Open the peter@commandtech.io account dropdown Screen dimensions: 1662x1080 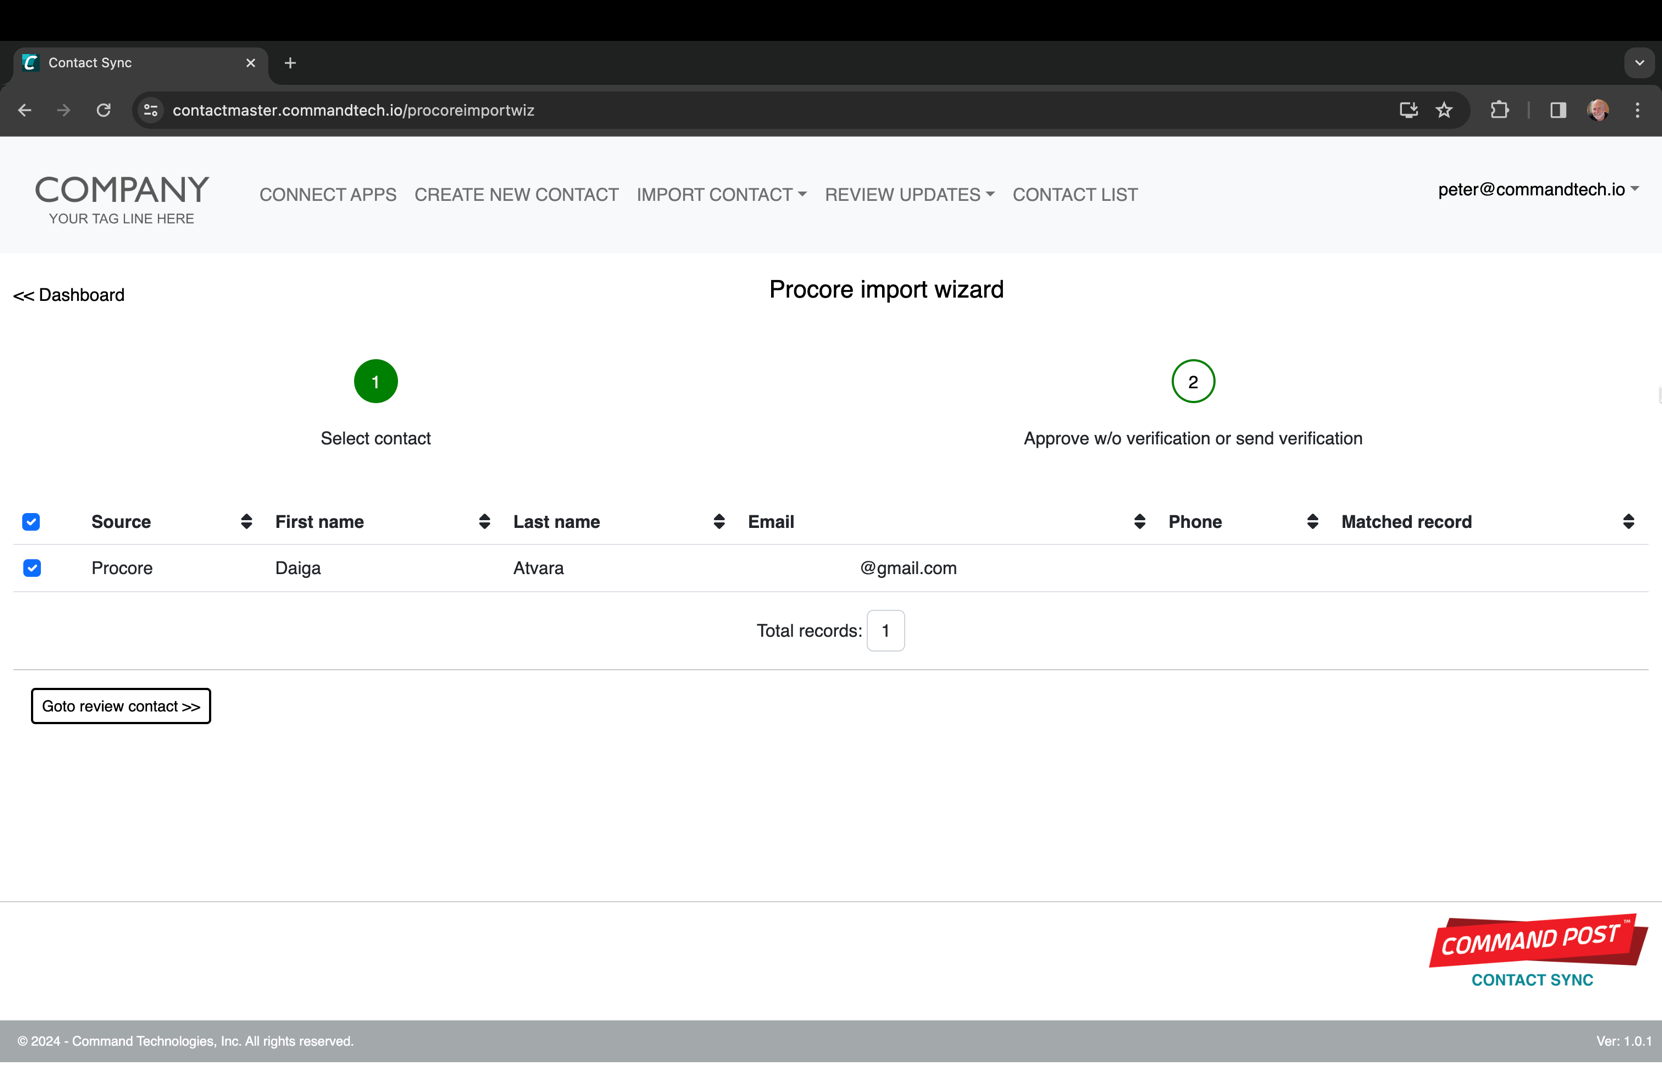1537,190
